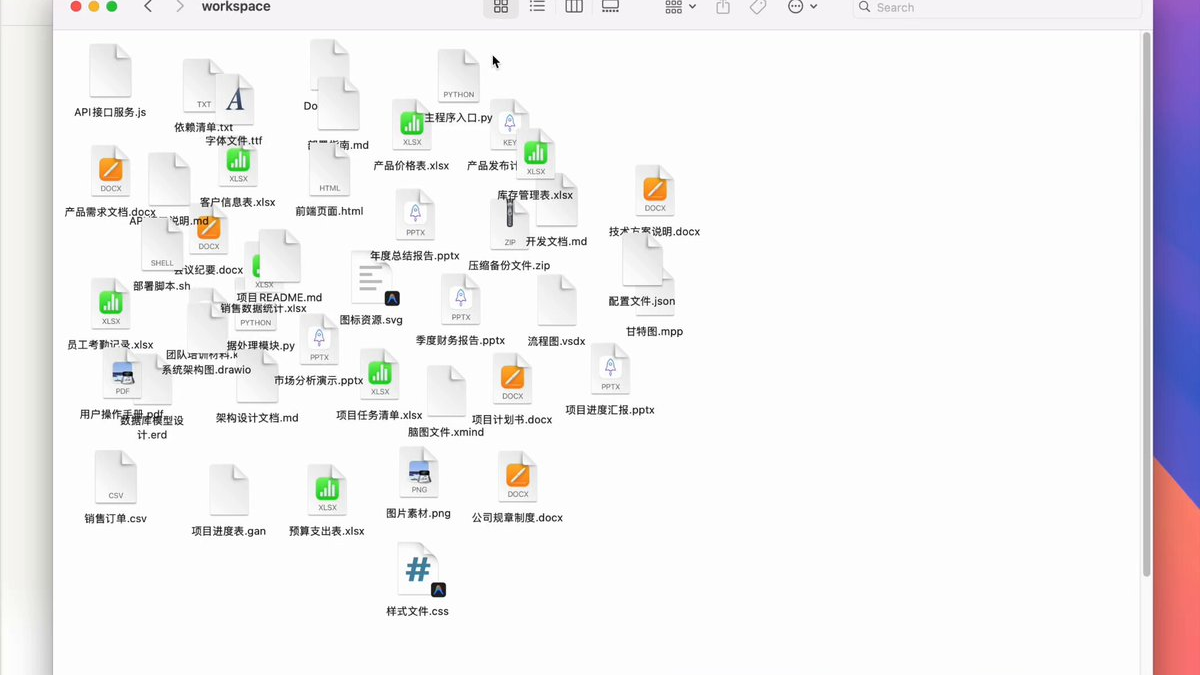Viewport: 1200px width, 675px height.
Task: Select the 图片素材.png file
Action: pos(418,473)
